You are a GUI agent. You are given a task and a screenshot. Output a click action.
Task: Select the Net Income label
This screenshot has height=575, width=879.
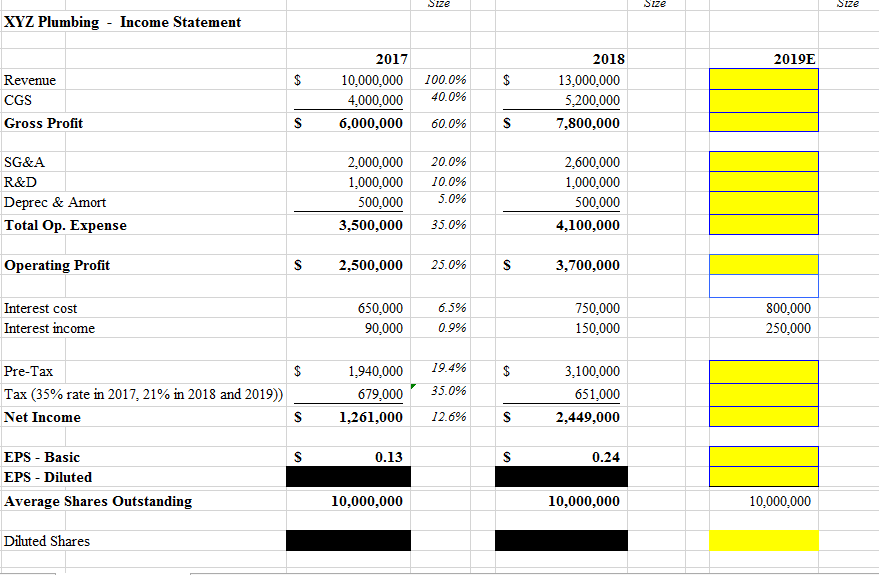pyautogui.click(x=43, y=418)
